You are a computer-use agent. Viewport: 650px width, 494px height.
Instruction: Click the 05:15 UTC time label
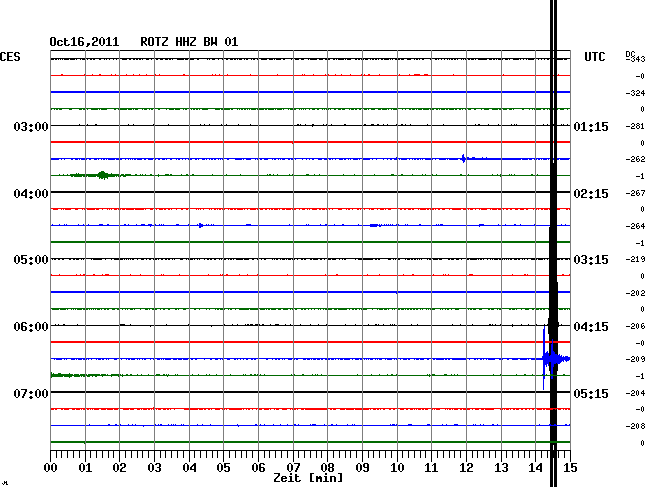click(x=591, y=393)
